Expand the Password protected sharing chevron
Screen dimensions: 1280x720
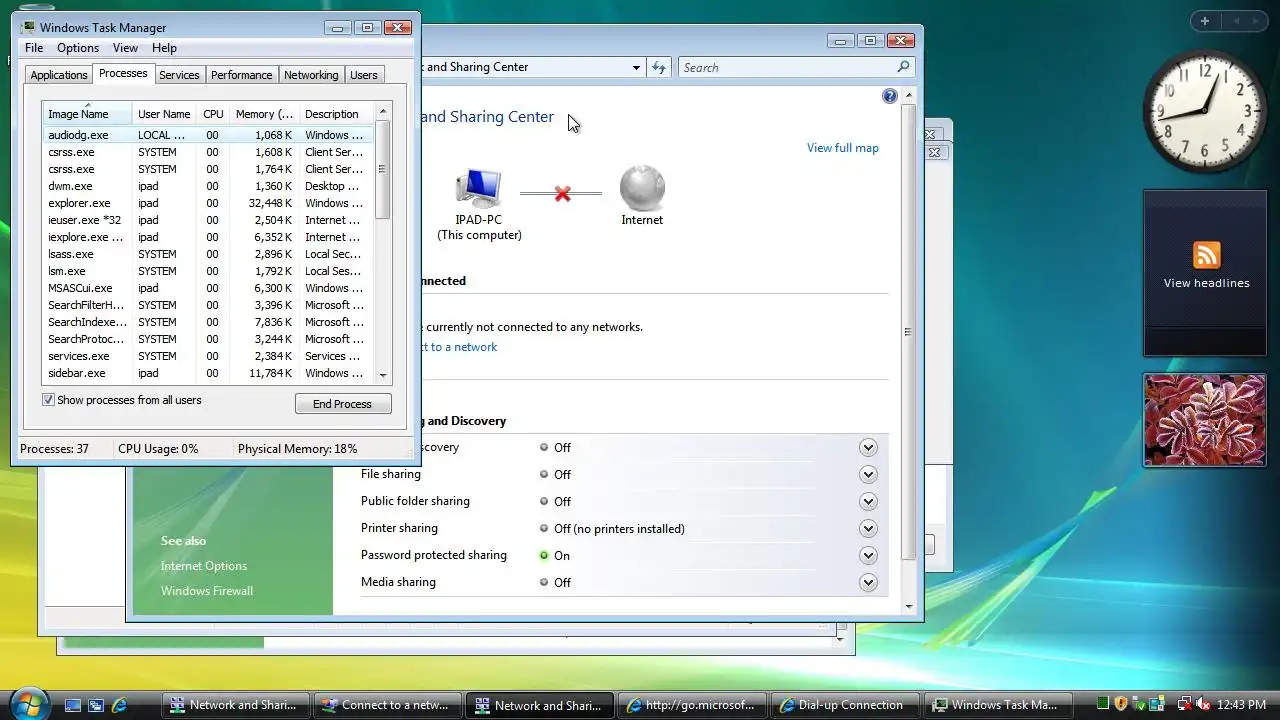(x=868, y=555)
